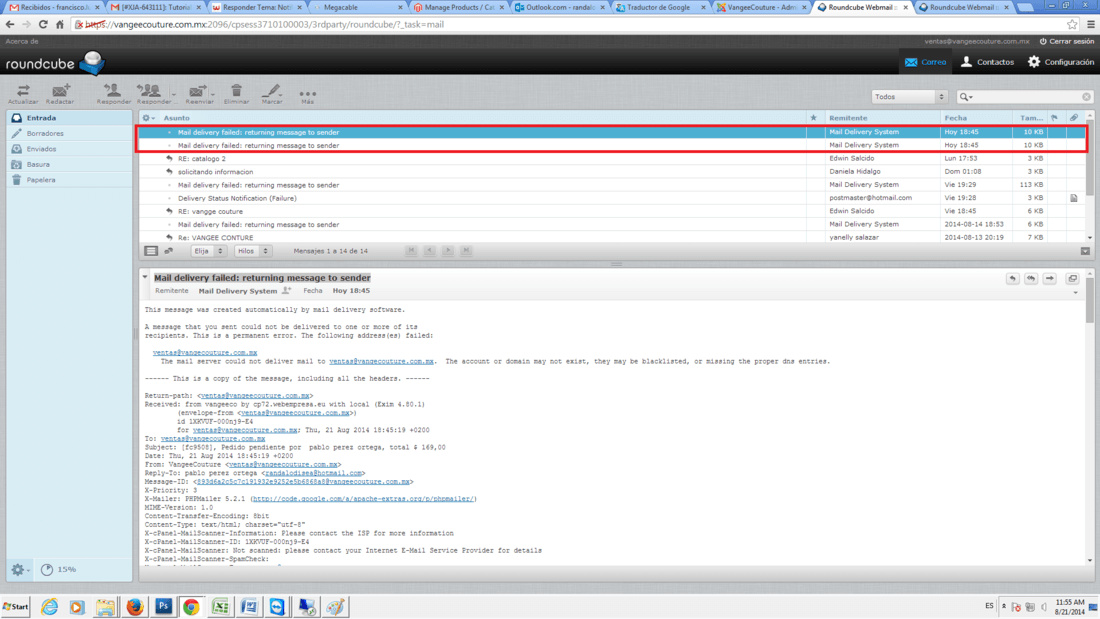Sort messages by the Tamaño column
The width and height of the screenshot is (1100, 619).
click(x=1031, y=118)
